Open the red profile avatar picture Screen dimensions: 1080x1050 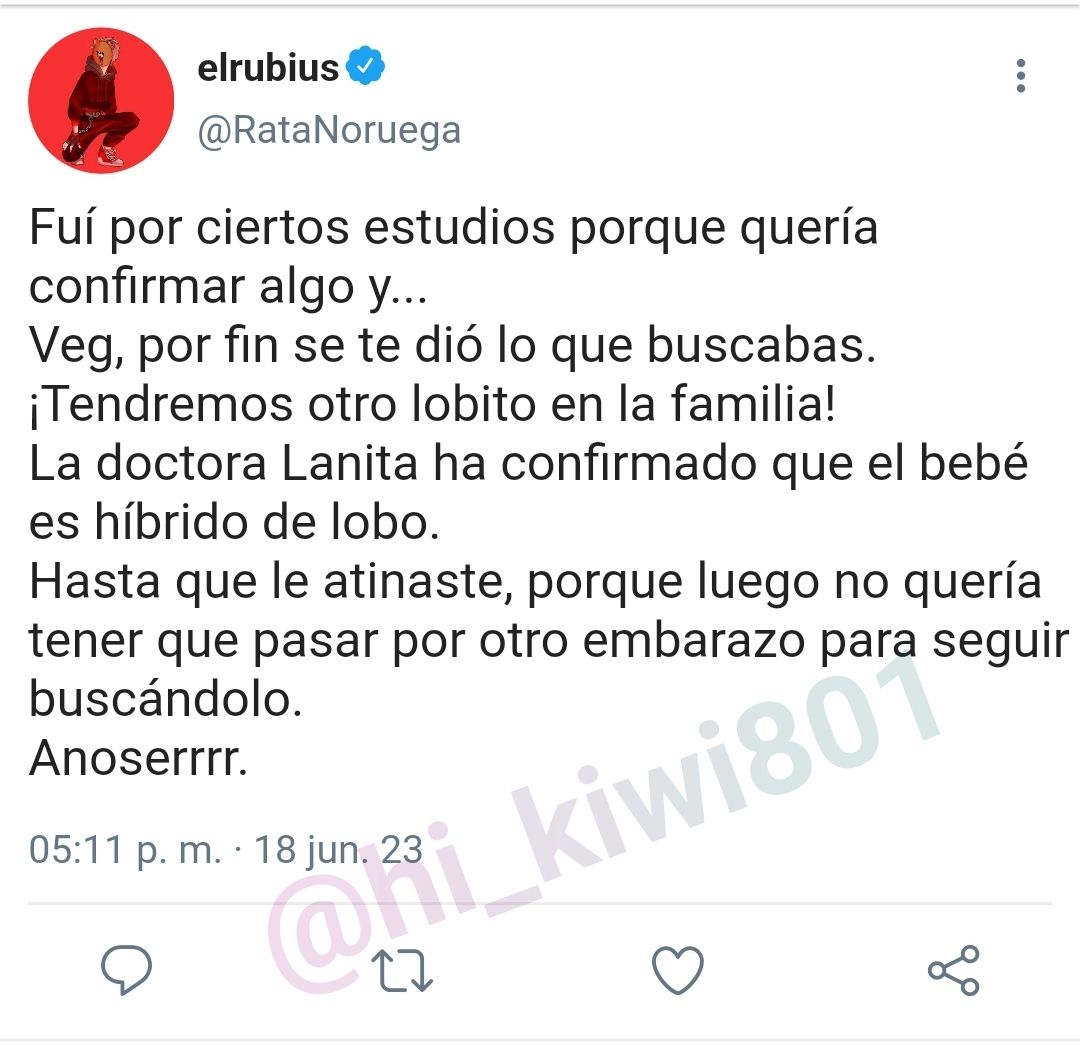coord(101,101)
